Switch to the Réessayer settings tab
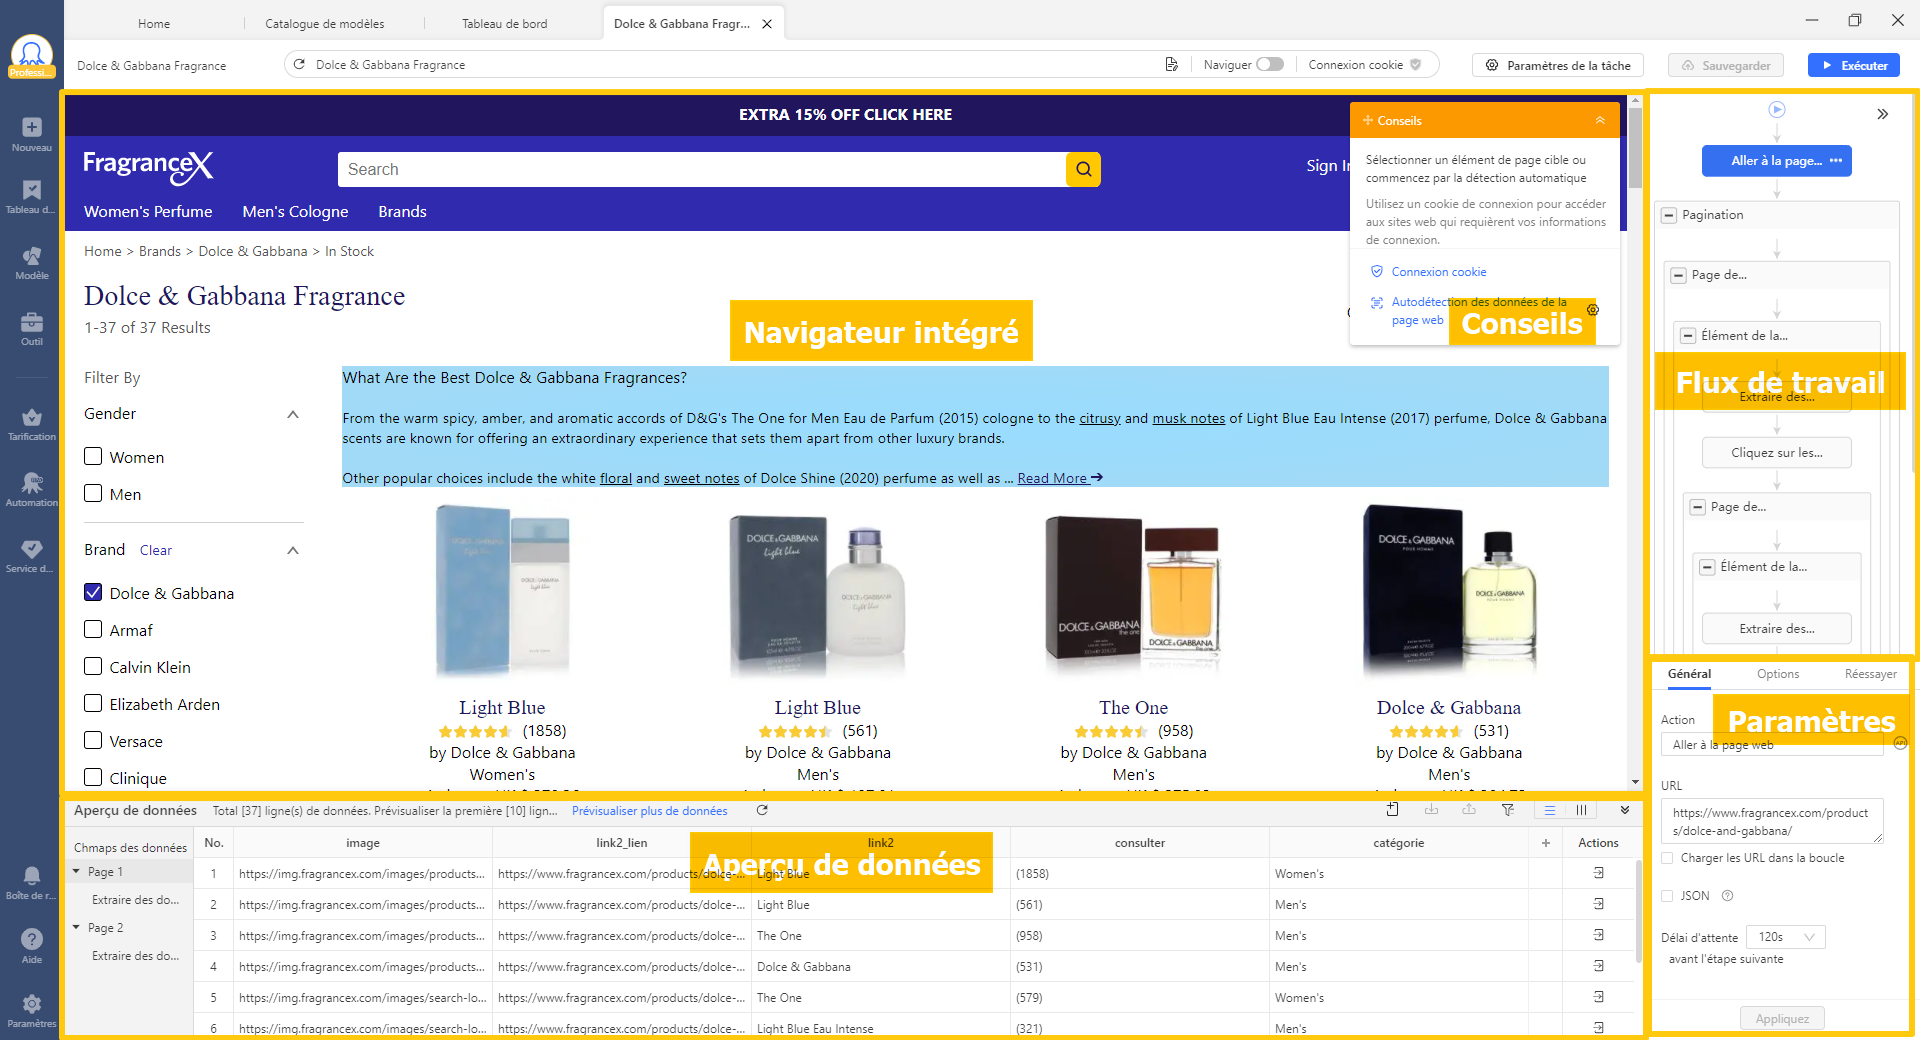The height and width of the screenshot is (1040, 1922). click(x=1870, y=674)
